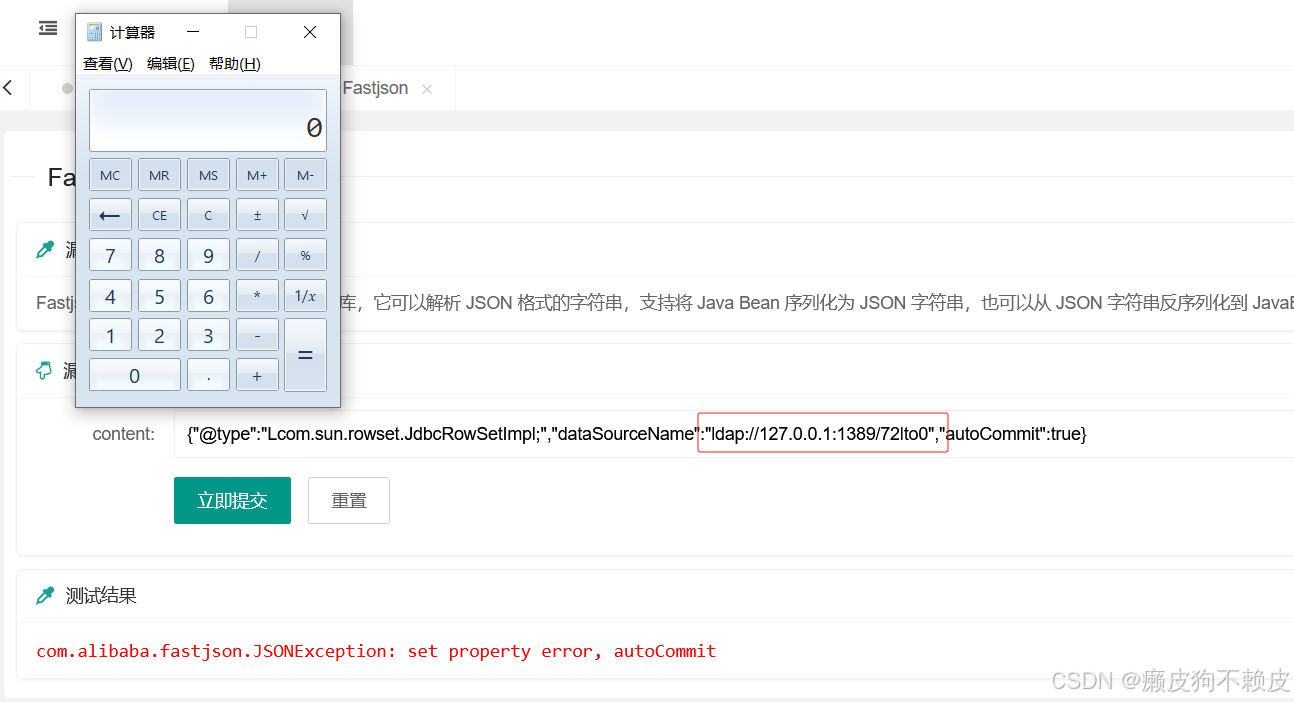This screenshot has height=702, width=1294.
Task: Click the MR memory recall key
Action: tap(159, 175)
